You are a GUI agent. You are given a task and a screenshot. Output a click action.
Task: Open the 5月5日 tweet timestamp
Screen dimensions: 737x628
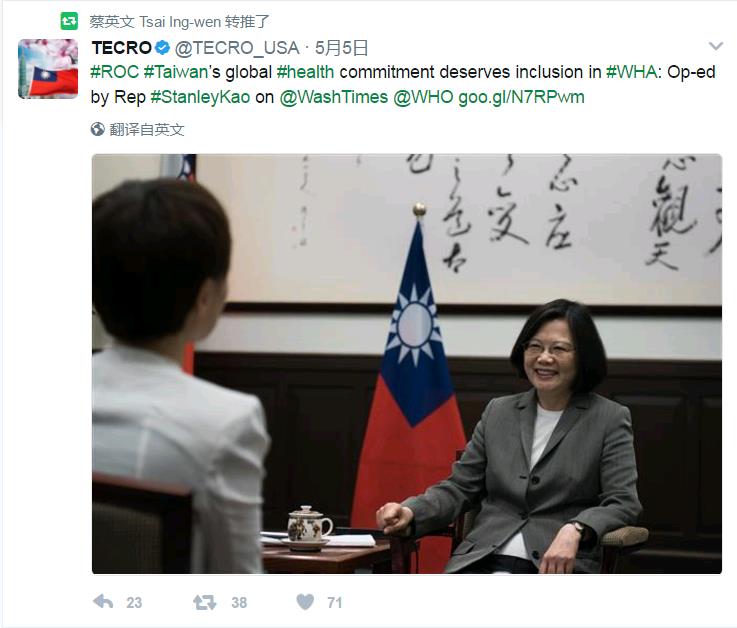click(341, 47)
